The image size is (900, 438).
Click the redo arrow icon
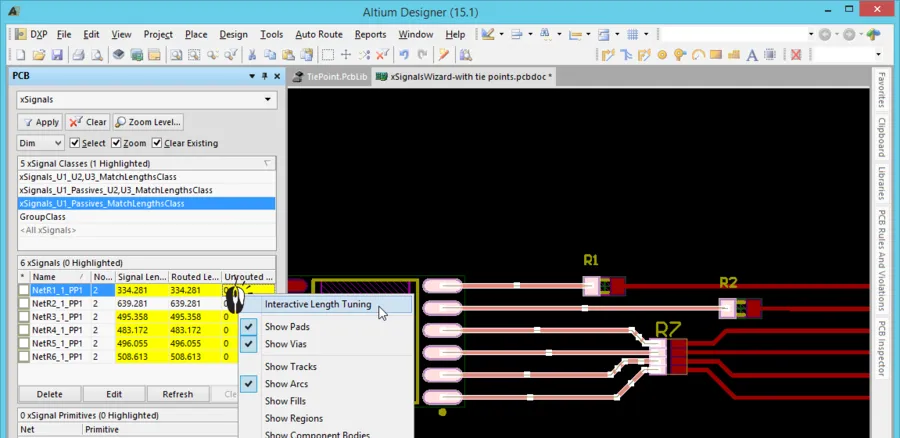pos(422,55)
